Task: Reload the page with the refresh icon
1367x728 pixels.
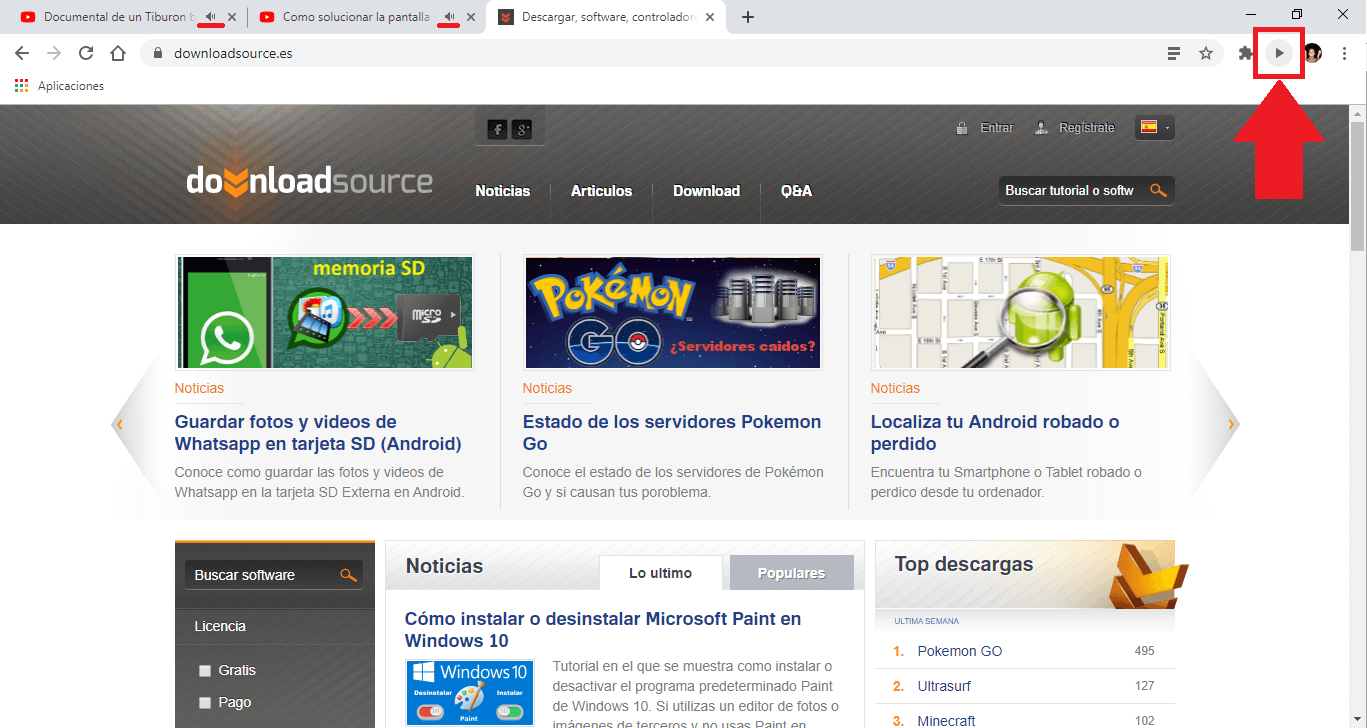Action: pos(86,53)
